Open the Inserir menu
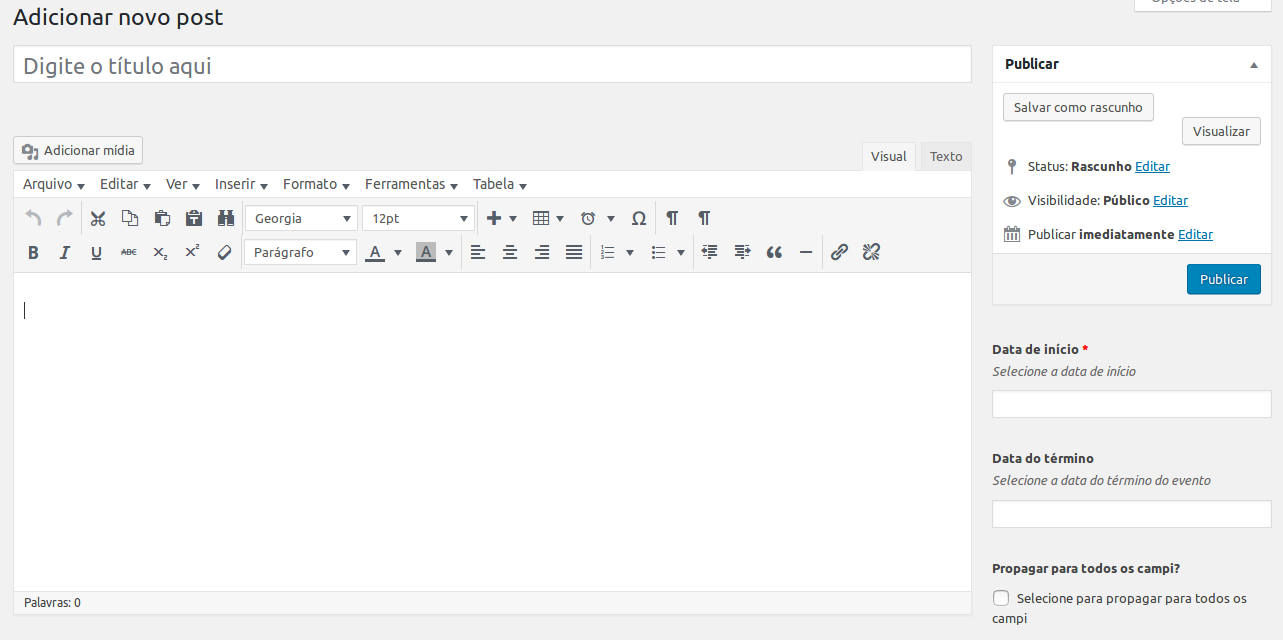 click(241, 185)
